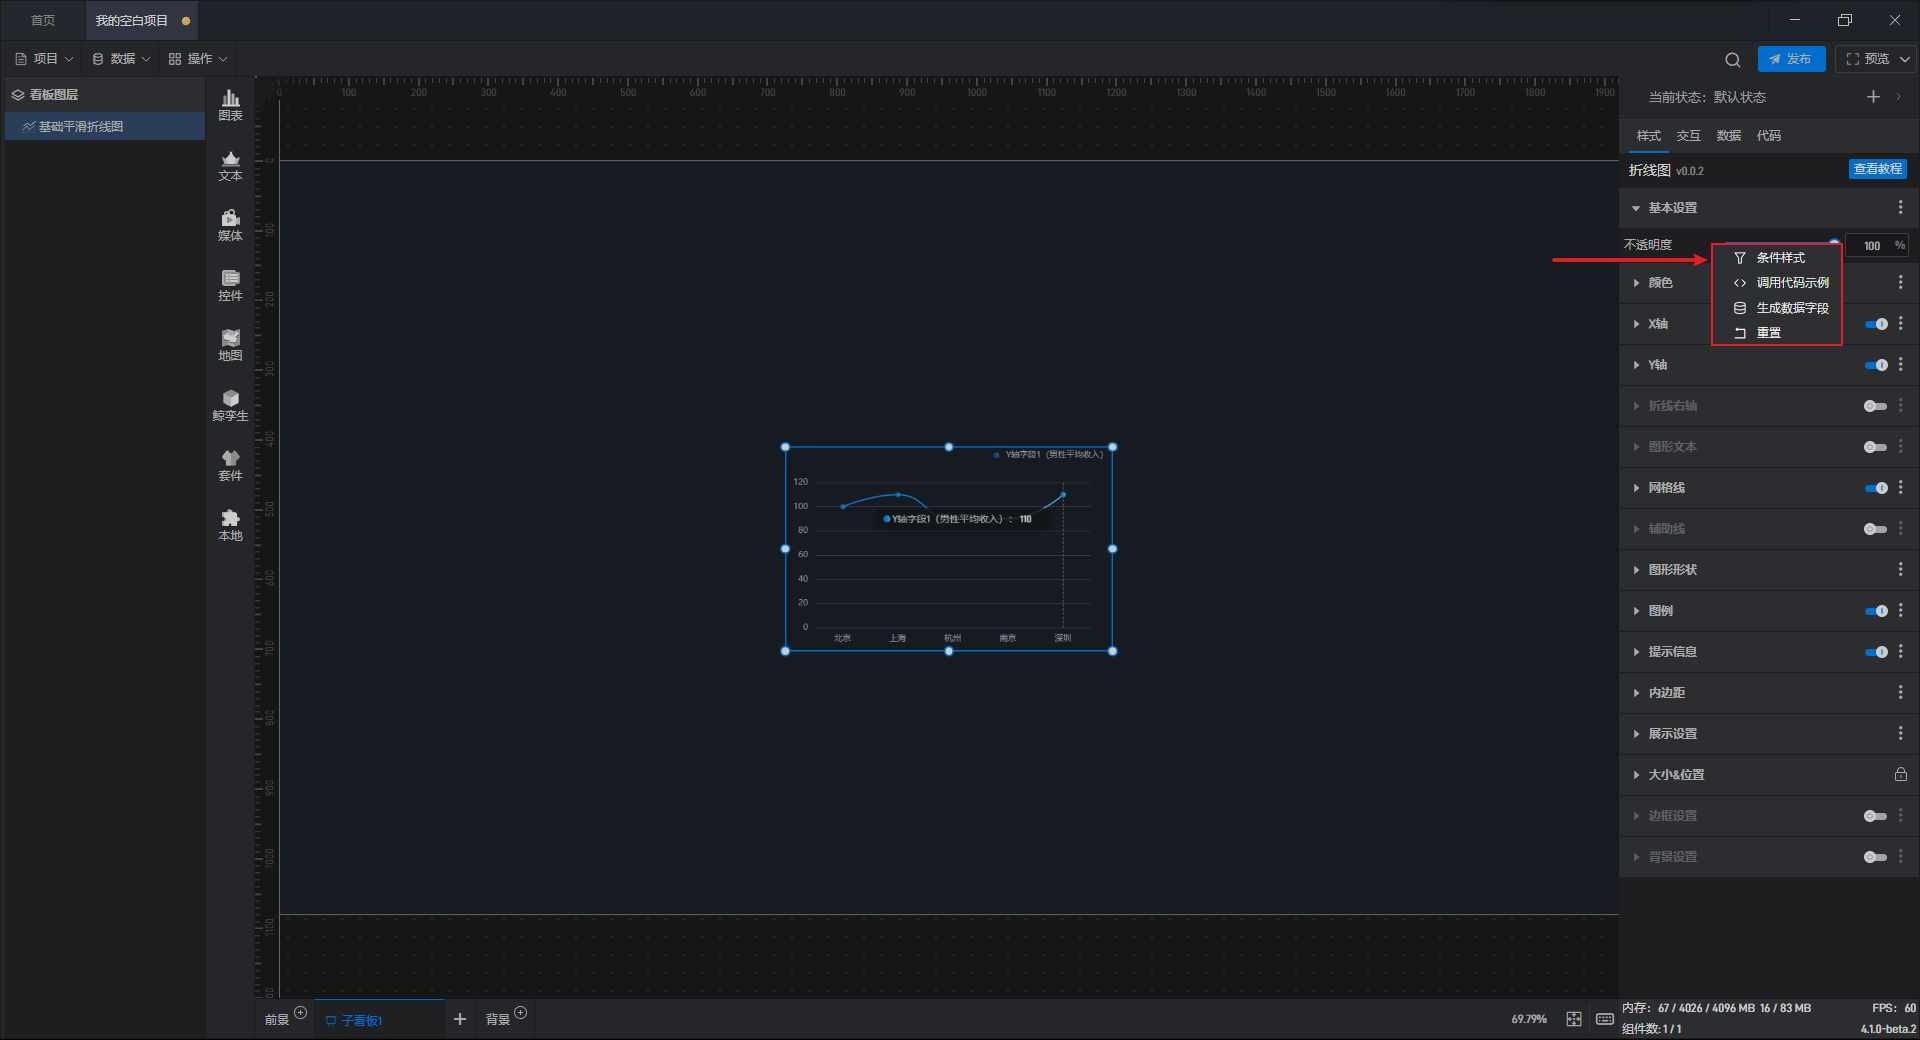Open the 图表 chart component category
This screenshot has width=1920, height=1040.
tap(230, 105)
